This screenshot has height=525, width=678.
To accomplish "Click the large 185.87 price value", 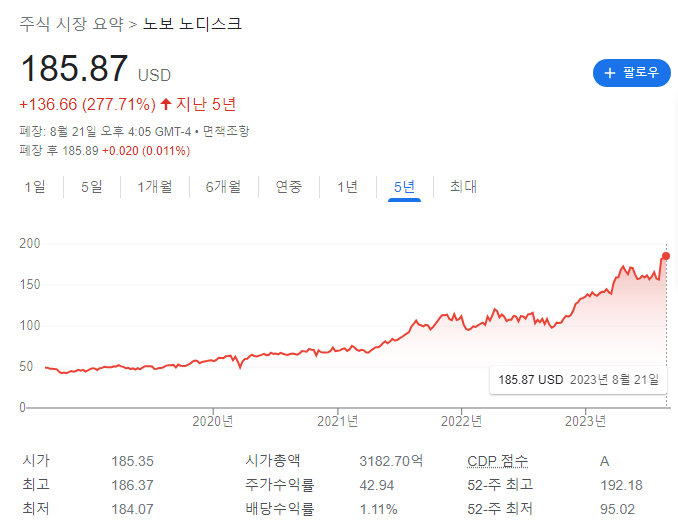I will point(74,68).
